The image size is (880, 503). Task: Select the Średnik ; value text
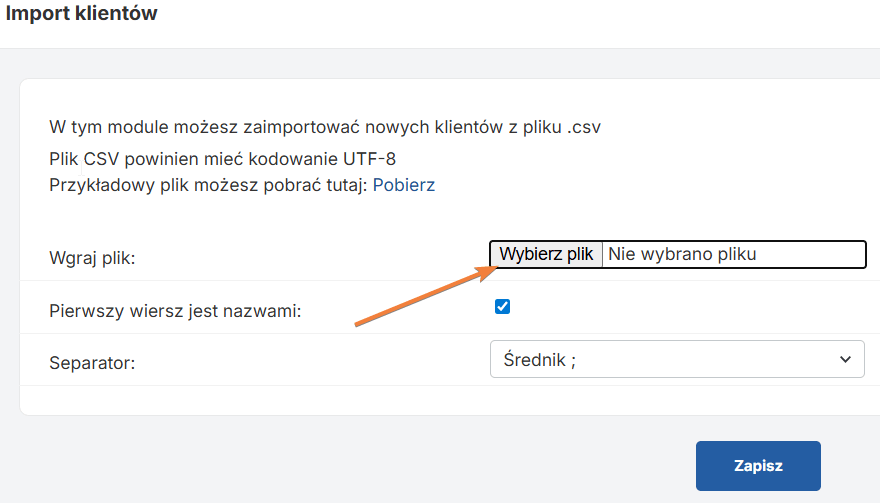click(x=539, y=359)
